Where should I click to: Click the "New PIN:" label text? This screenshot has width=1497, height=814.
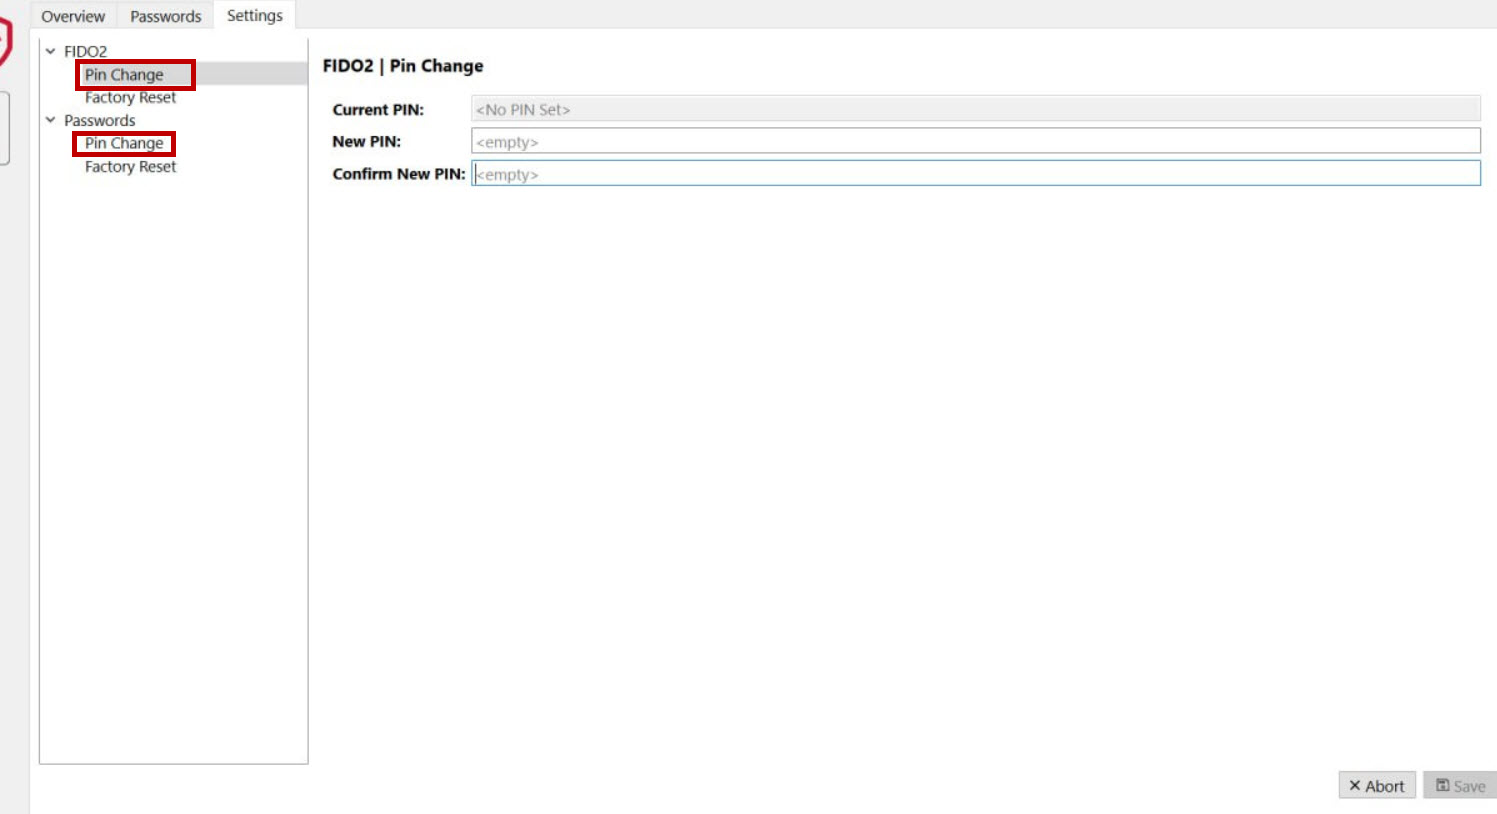366,142
